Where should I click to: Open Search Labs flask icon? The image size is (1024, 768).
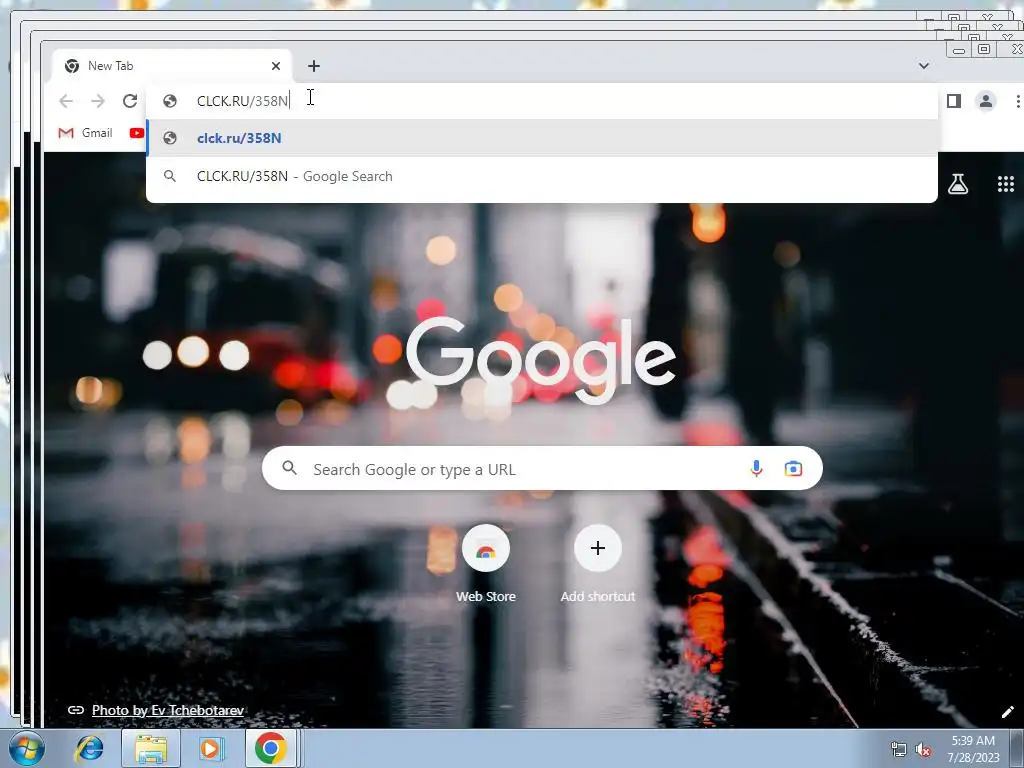[957, 184]
